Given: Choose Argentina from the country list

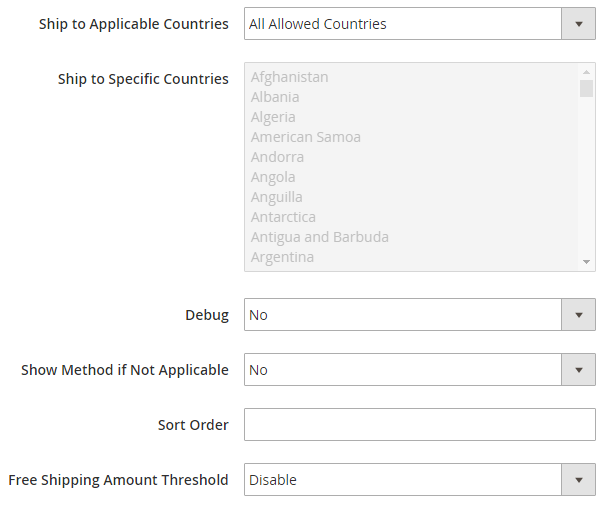Looking at the screenshot, I should tap(282, 257).
